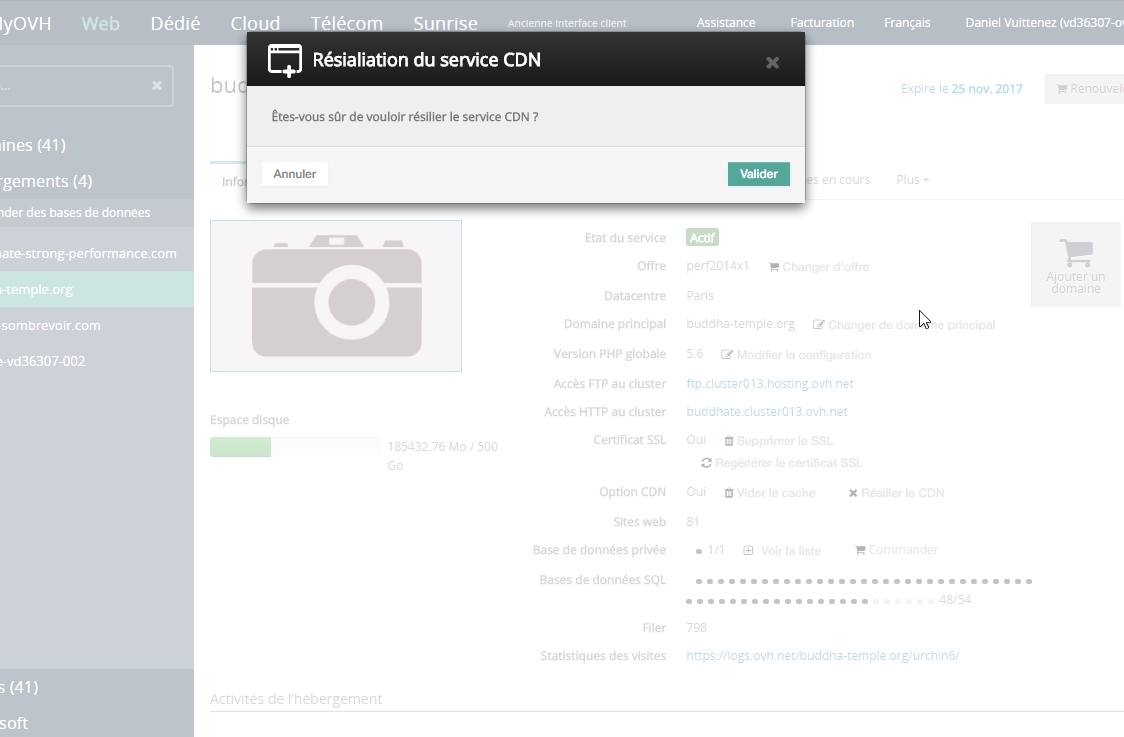Open the Télécom top menu

[347, 24]
